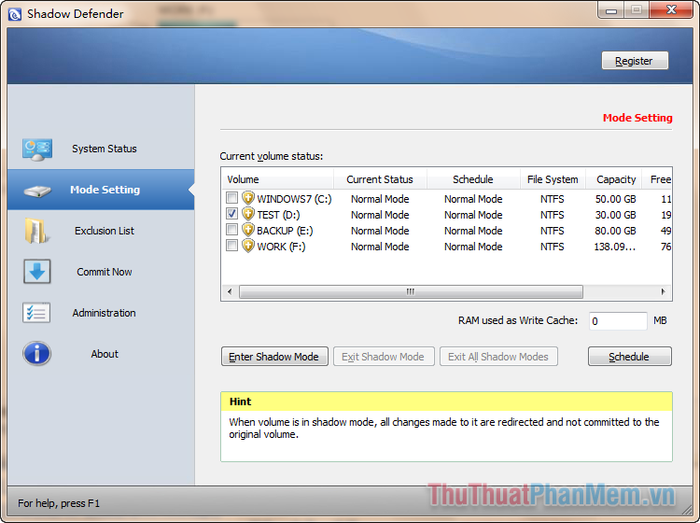
Task: Open the Administration page
Action: tap(101, 313)
